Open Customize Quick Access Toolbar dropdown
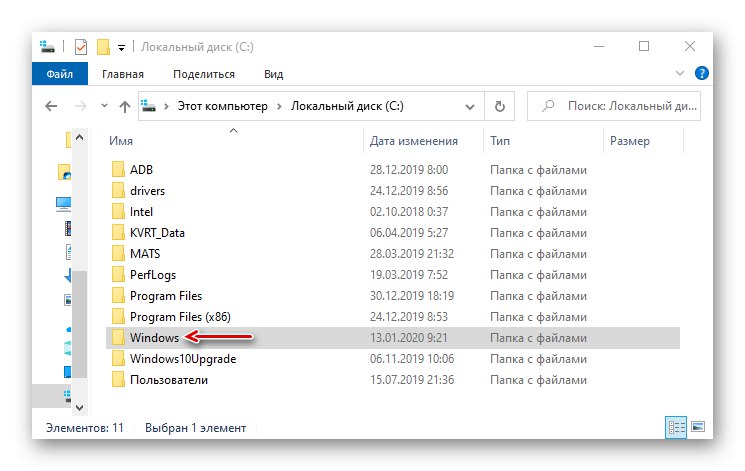The height and width of the screenshot is (471, 745). pyautogui.click(x=121, y=47)
